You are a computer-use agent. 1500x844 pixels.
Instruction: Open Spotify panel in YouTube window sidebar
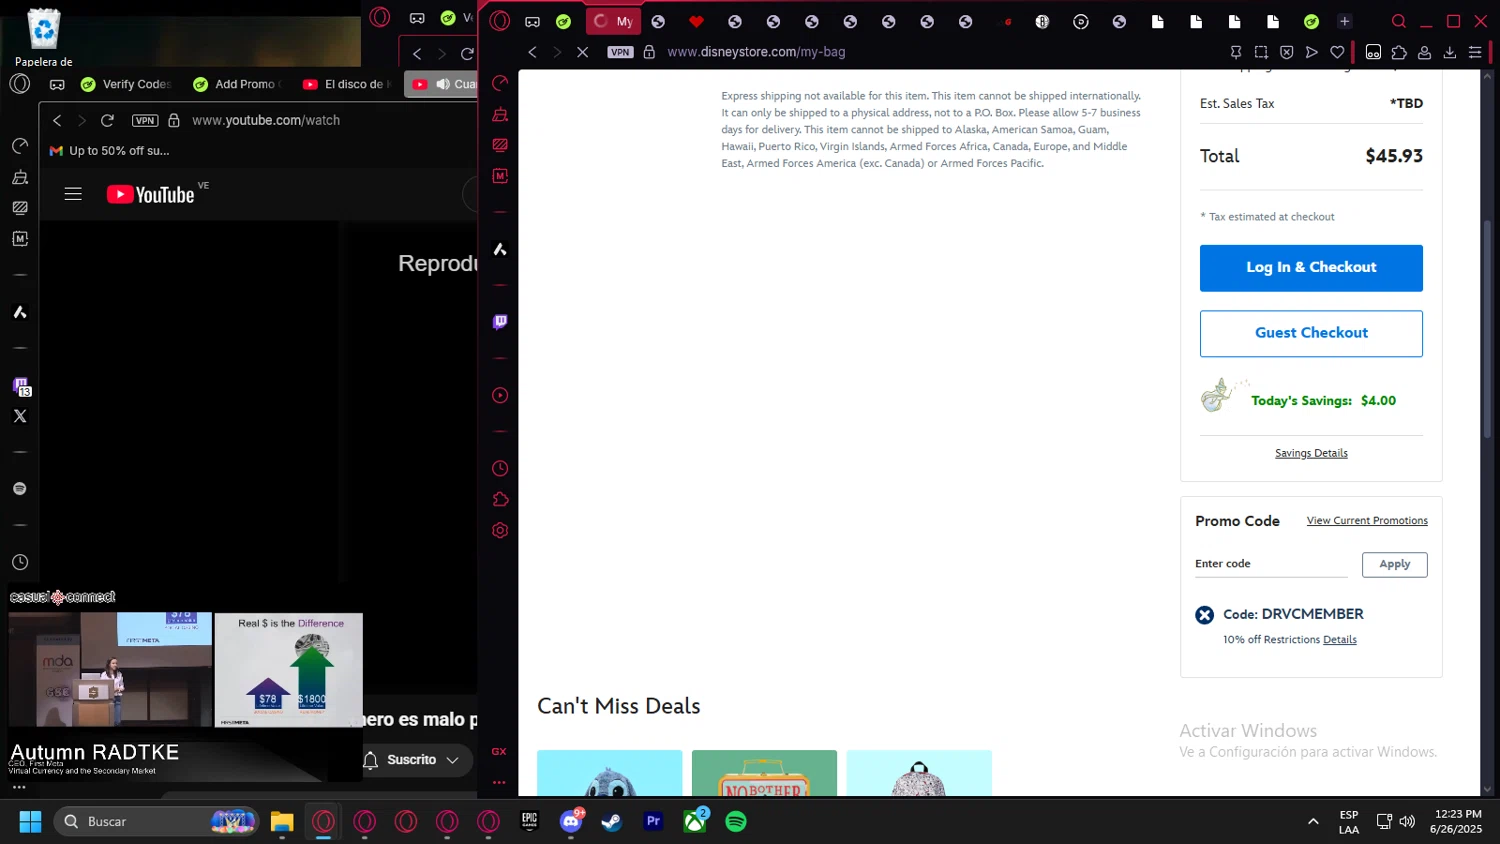tap(20, 489)
